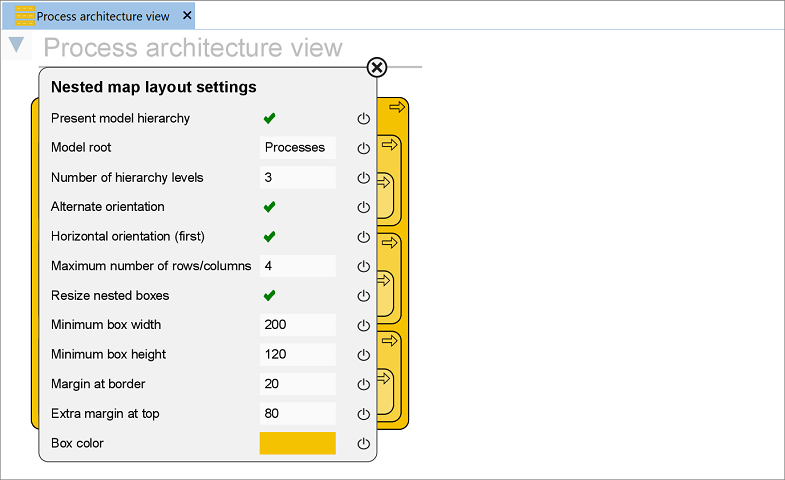
Task: Toggle the Resize nested boxes checkmark
Action: click(x=269, y=295)
